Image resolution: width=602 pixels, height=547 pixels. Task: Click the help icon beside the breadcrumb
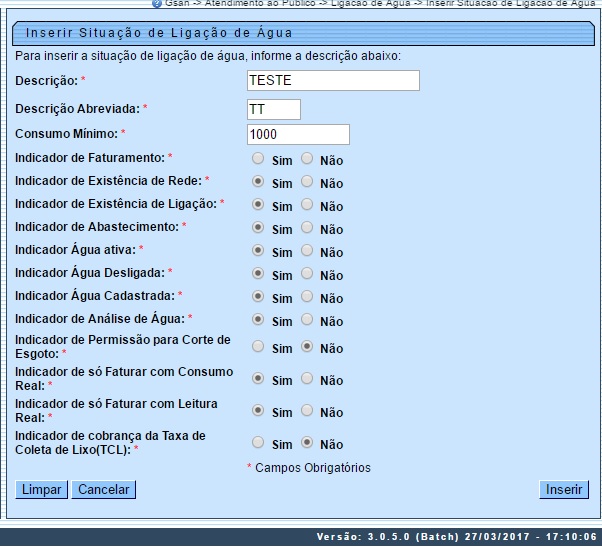tap(157, 3)
